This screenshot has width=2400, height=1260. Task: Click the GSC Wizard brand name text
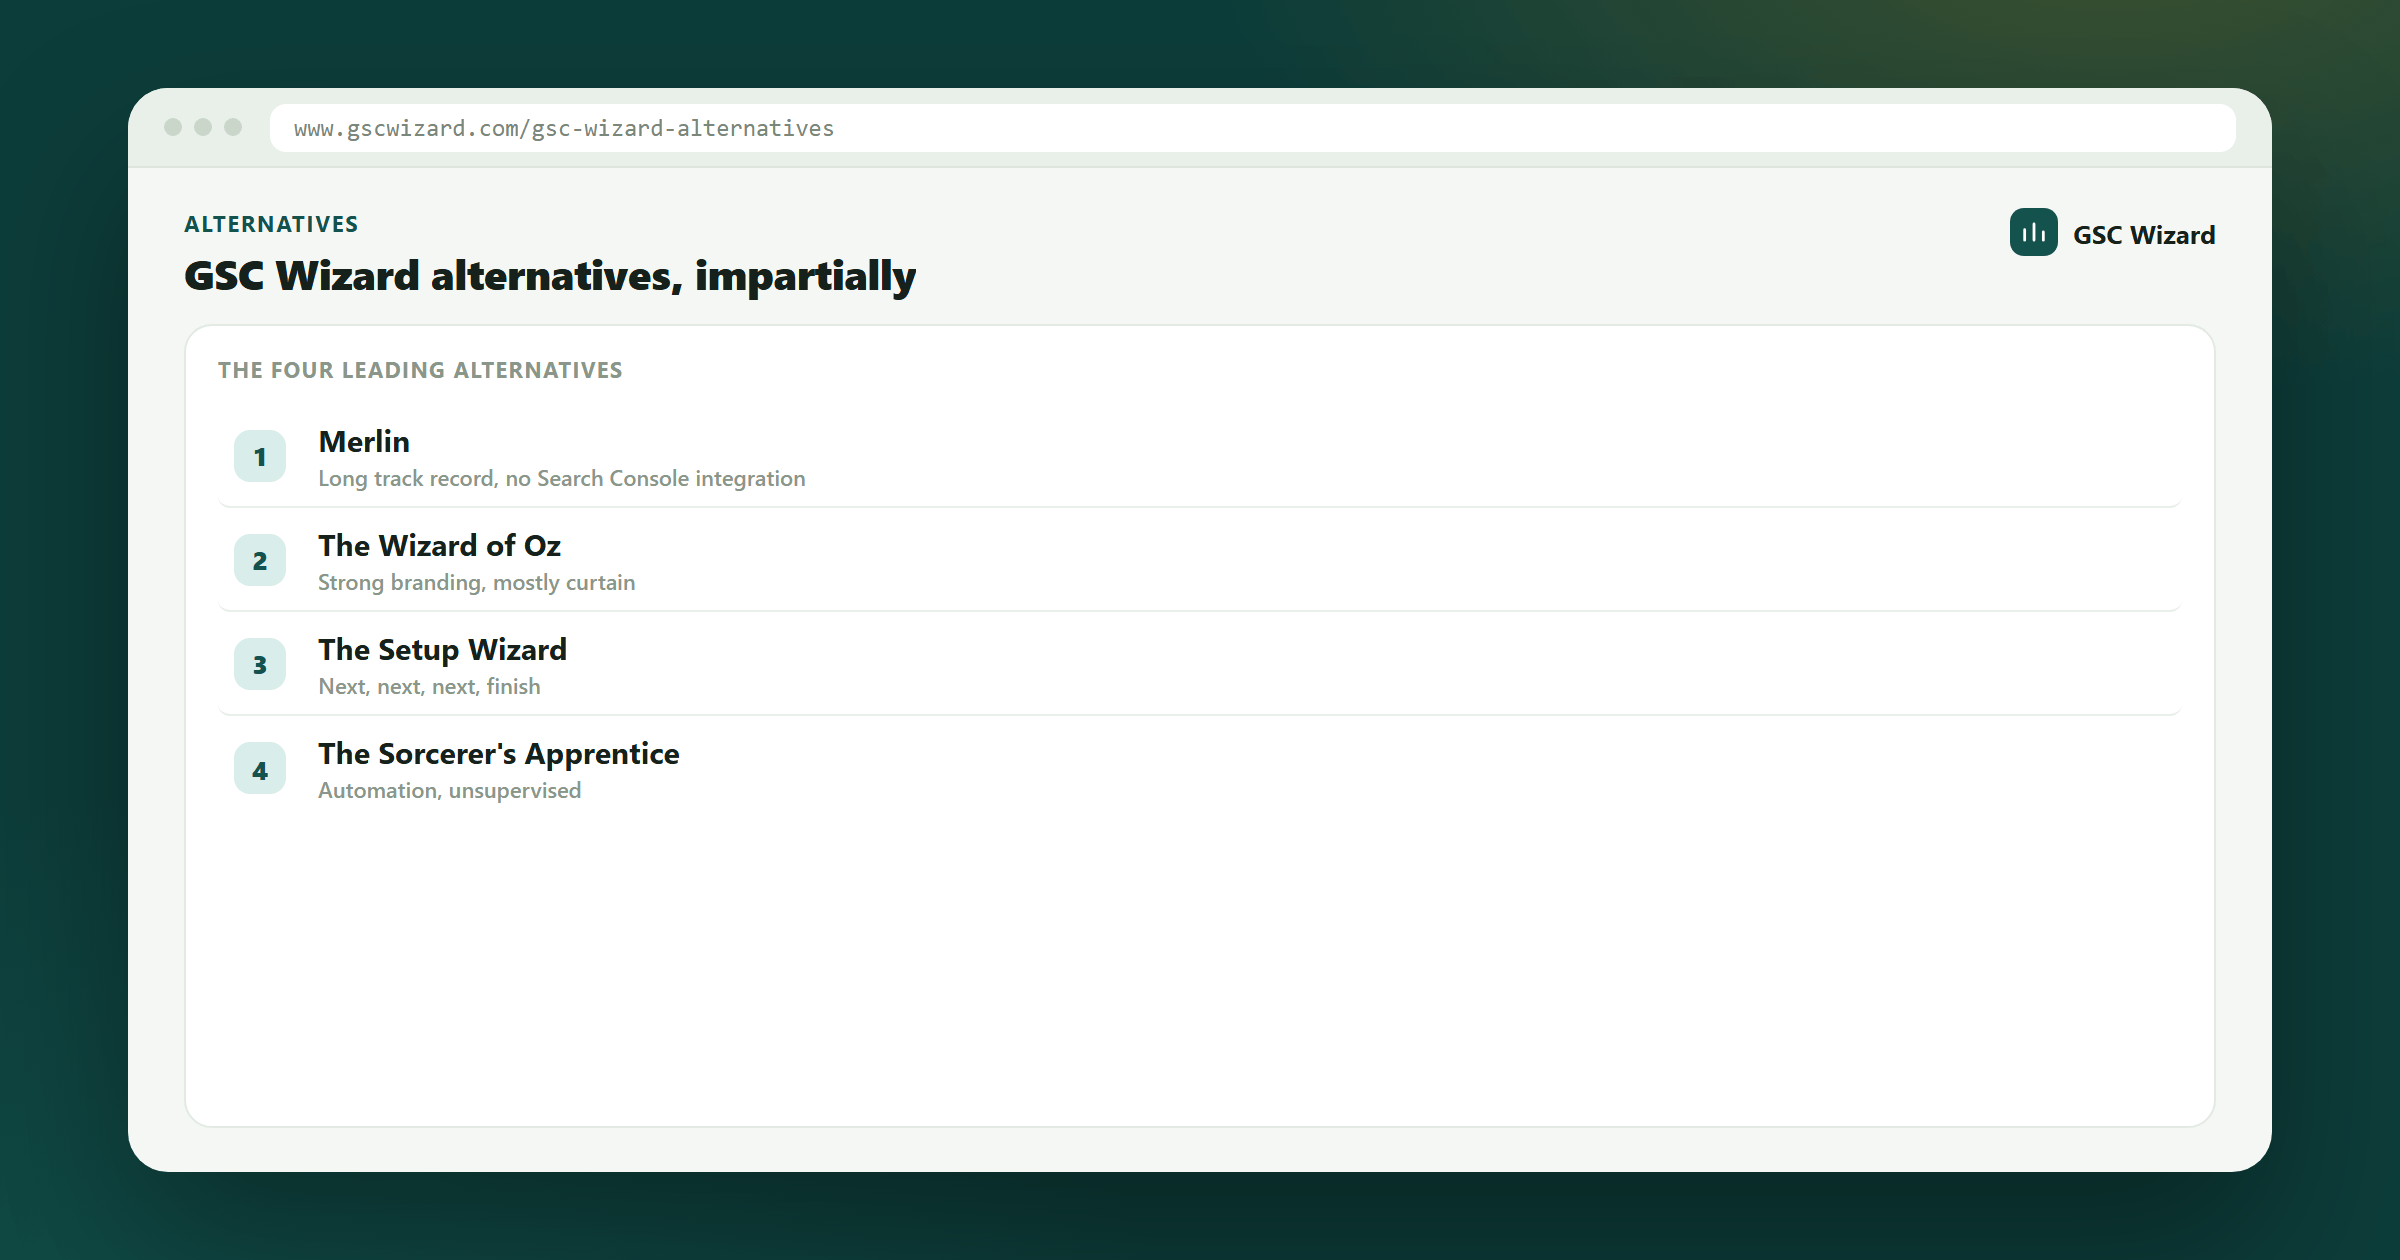pyautogui.click(x=2144, y=235)
